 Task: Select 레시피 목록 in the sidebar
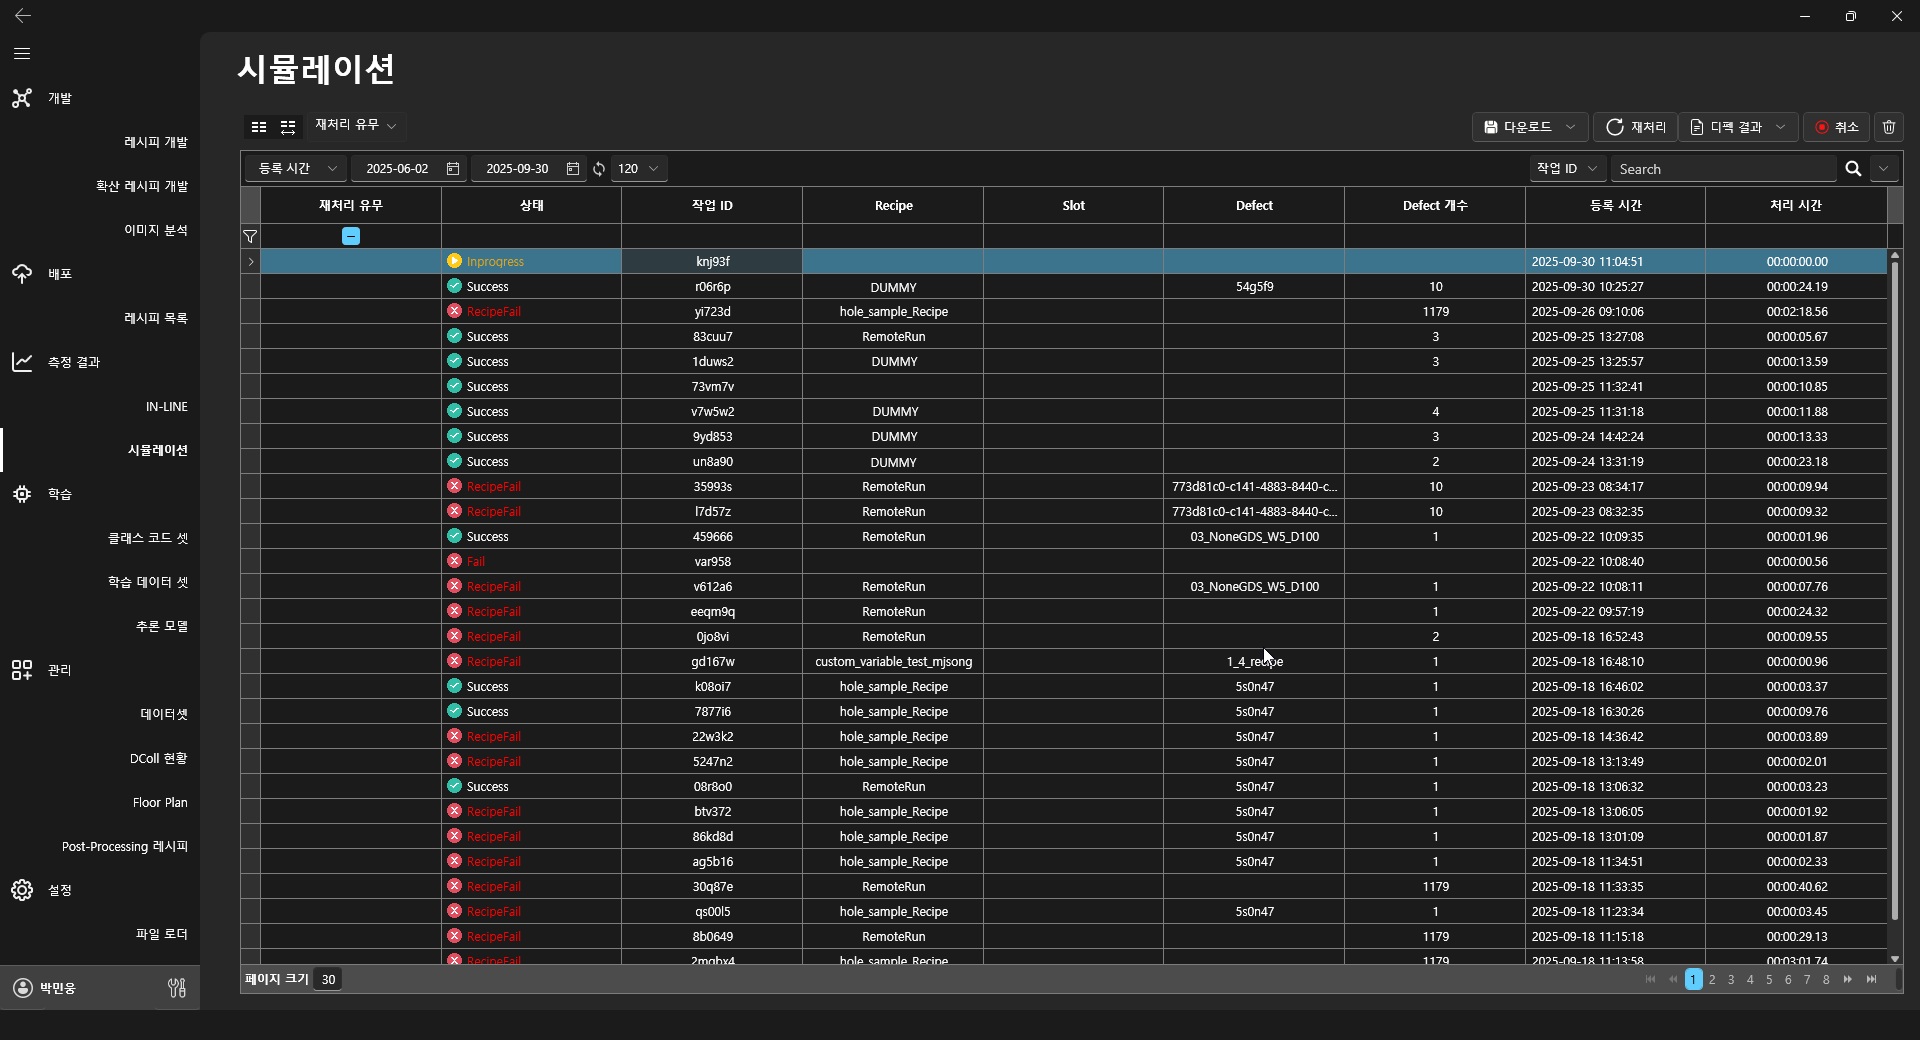[155, 318]
